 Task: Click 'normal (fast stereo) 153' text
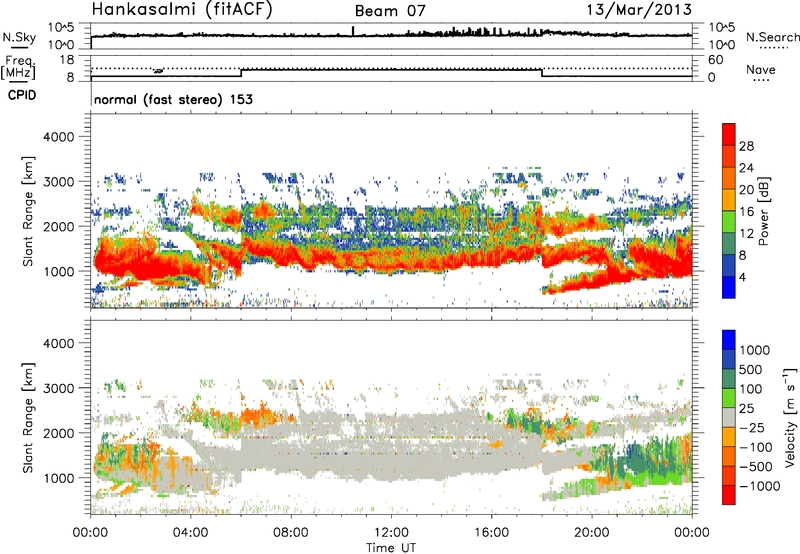coord(173,99)
